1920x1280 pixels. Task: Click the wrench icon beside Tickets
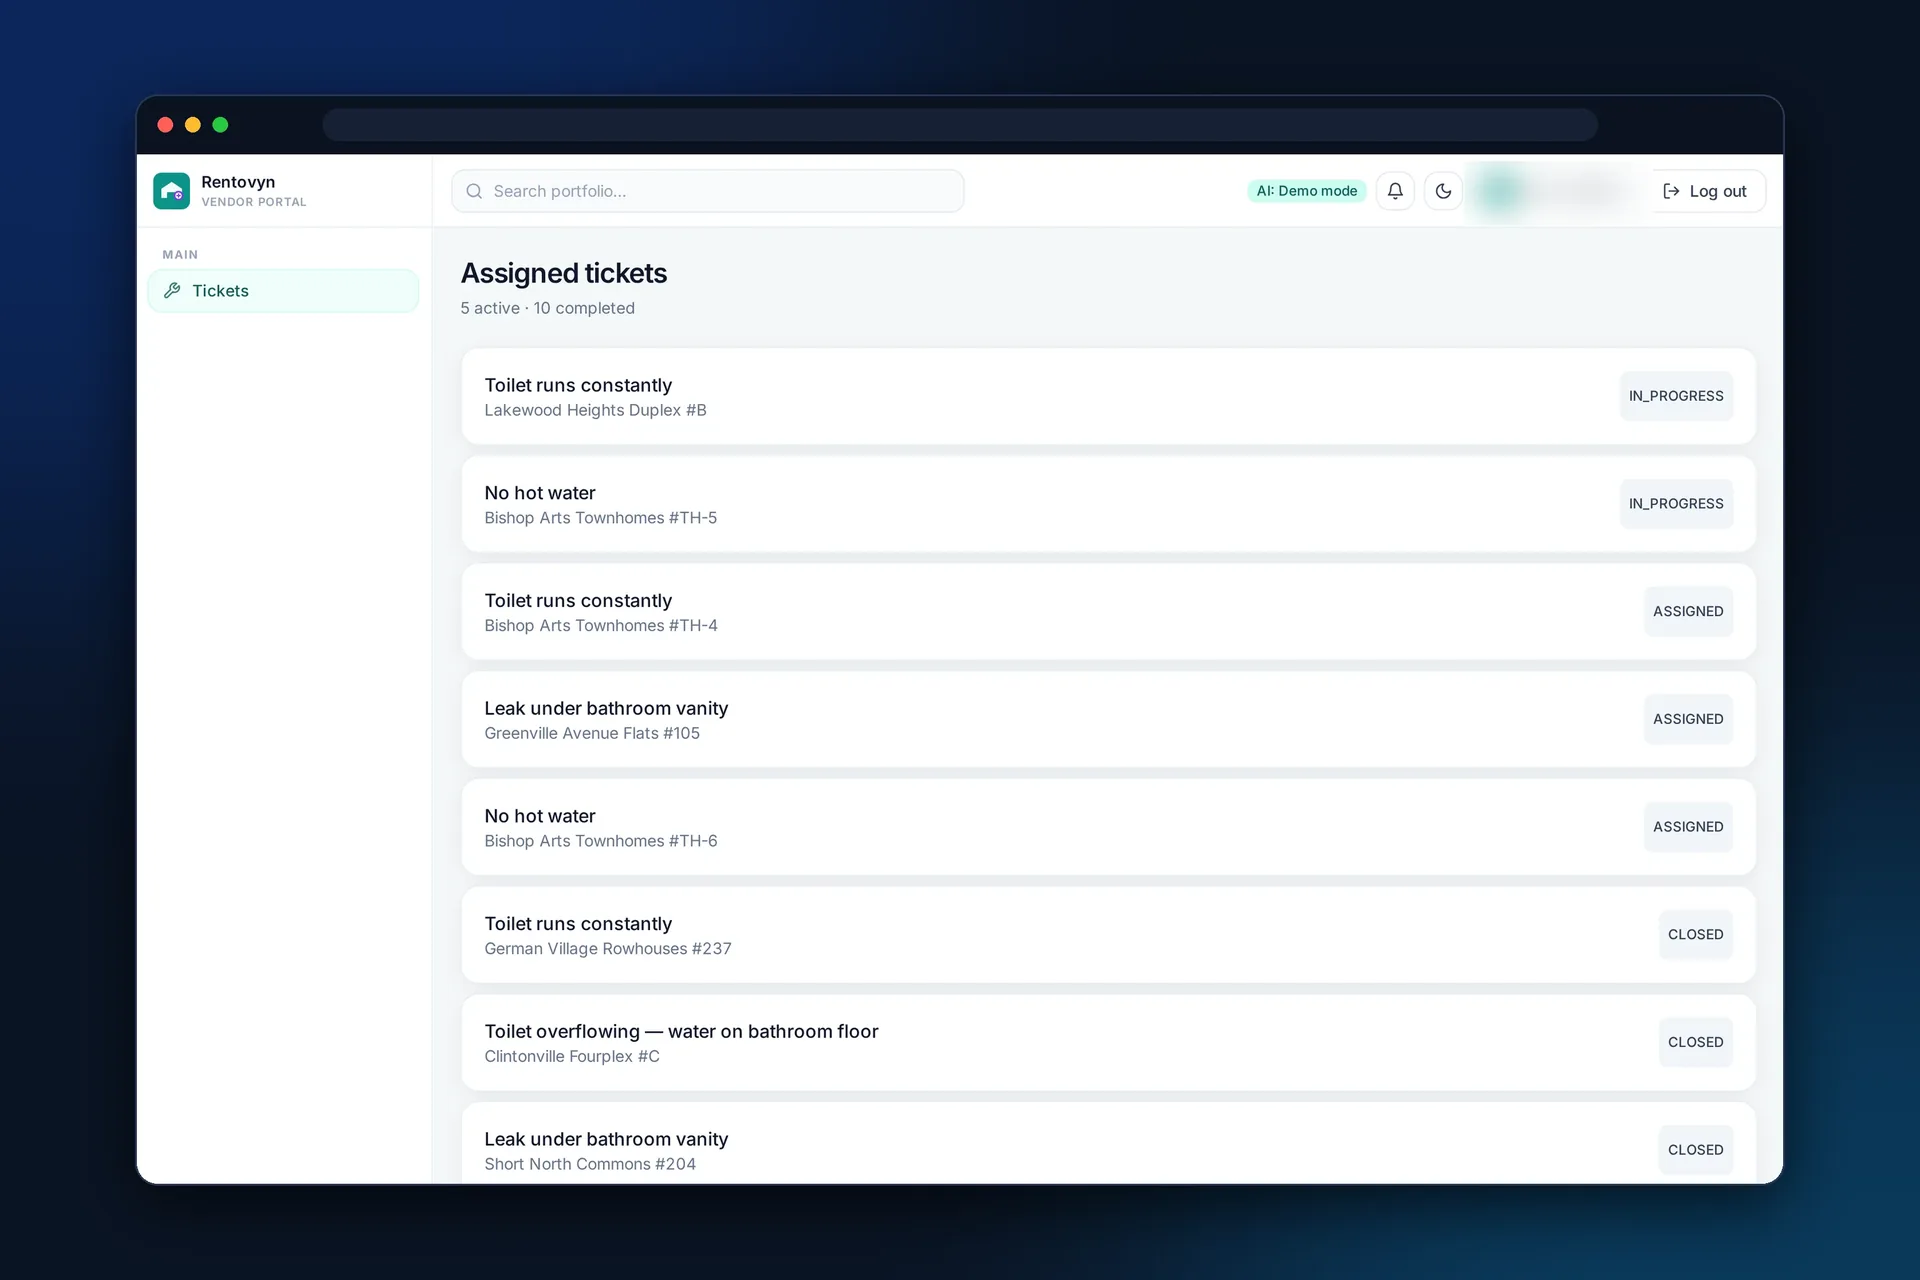point(172,291)
